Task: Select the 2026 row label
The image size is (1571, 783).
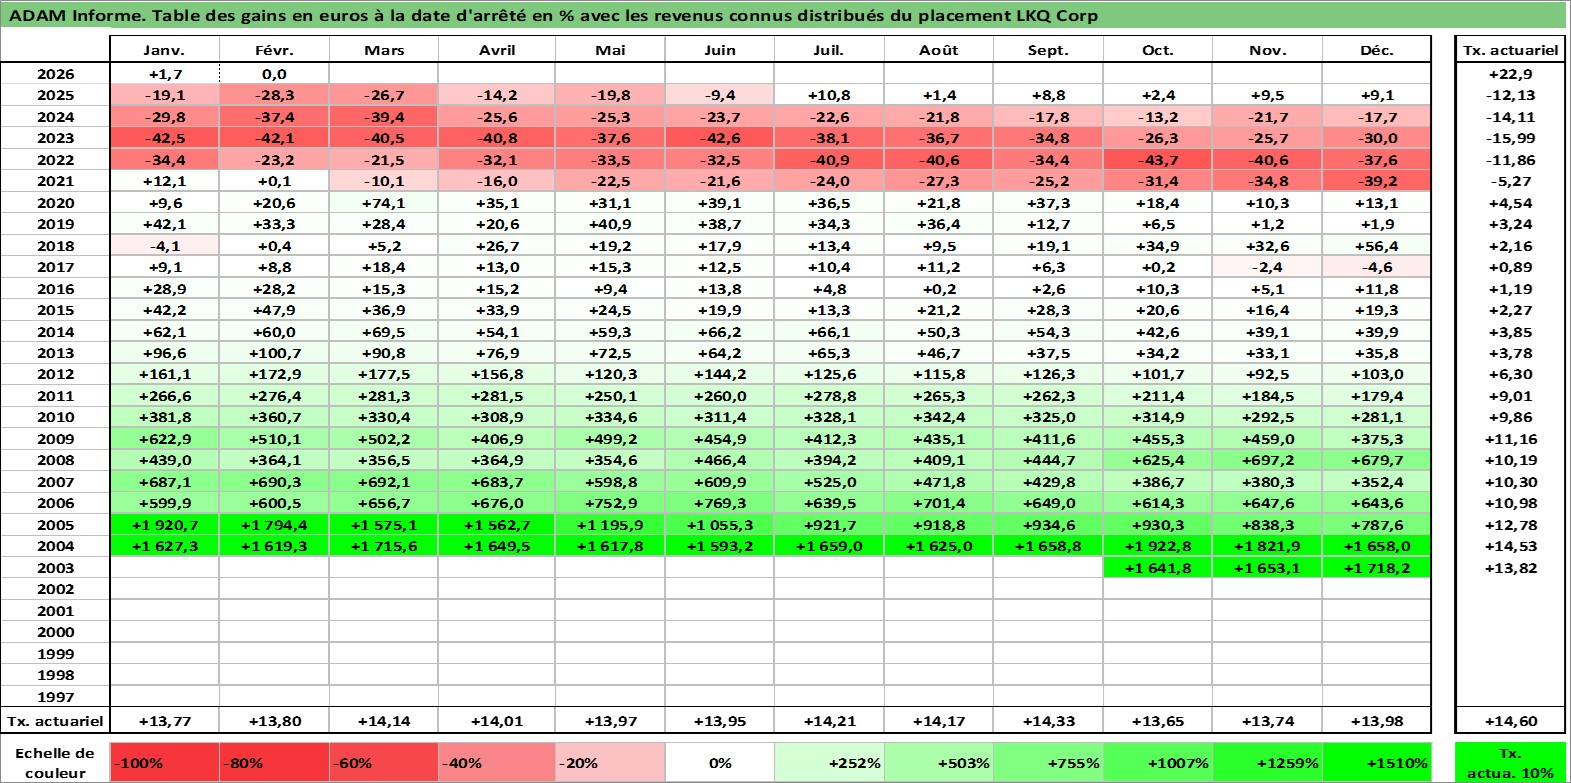Action: click(x=55, y=74)
